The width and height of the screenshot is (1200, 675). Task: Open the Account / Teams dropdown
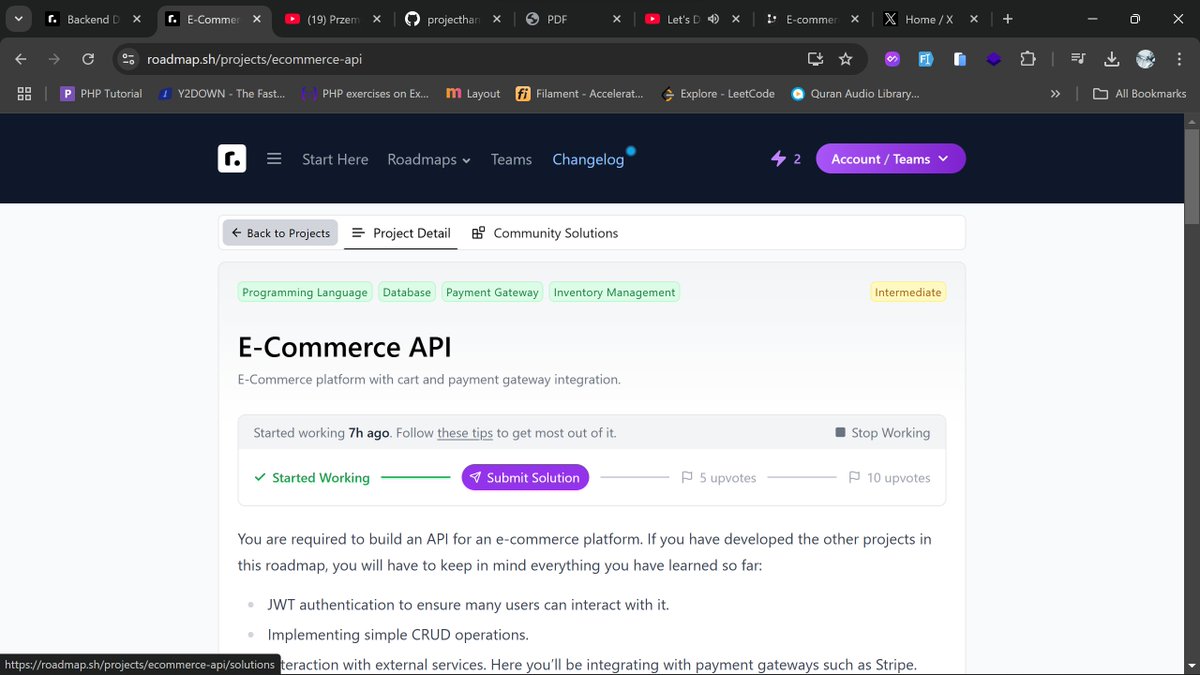[891, 159]
